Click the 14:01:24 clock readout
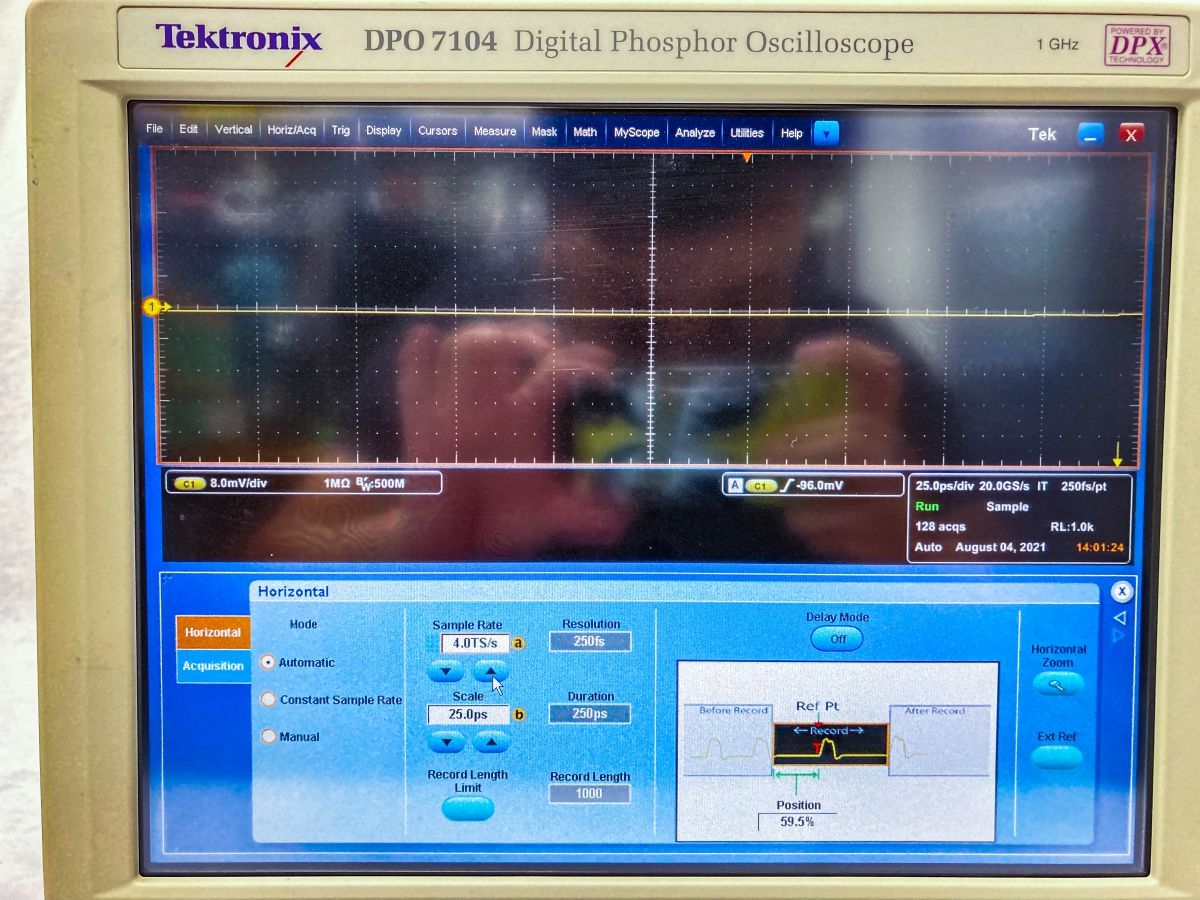 tap(1099, 548)
